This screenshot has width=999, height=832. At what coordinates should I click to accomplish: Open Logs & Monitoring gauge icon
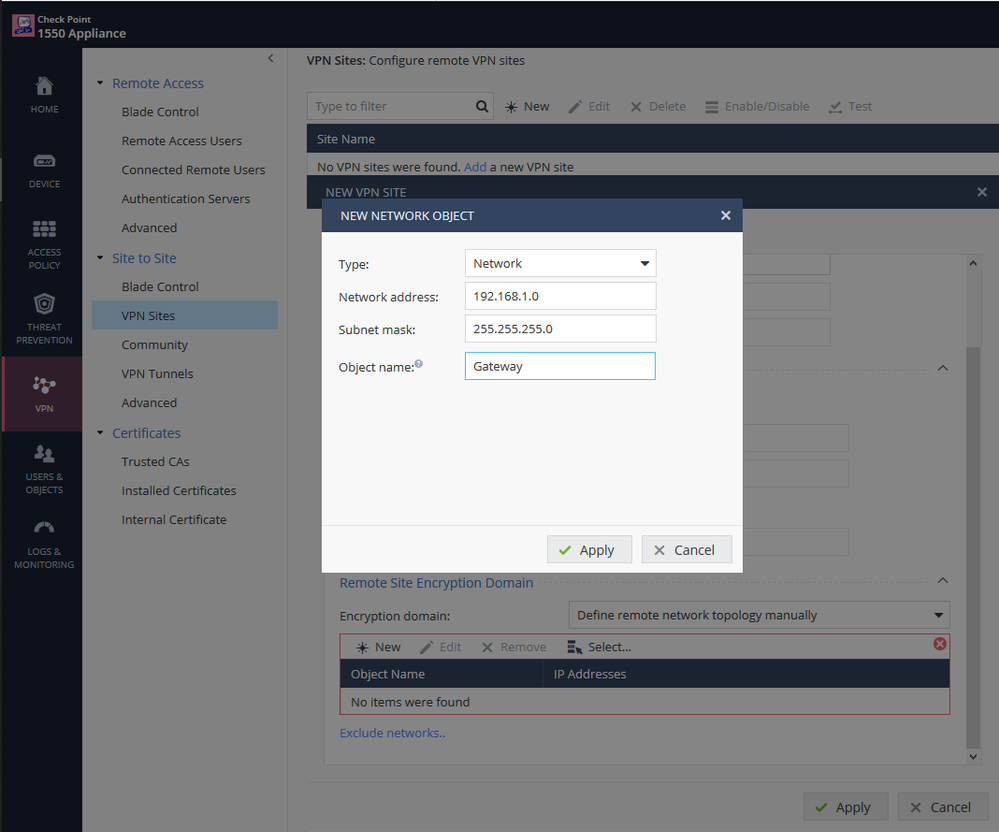point(44,528)
